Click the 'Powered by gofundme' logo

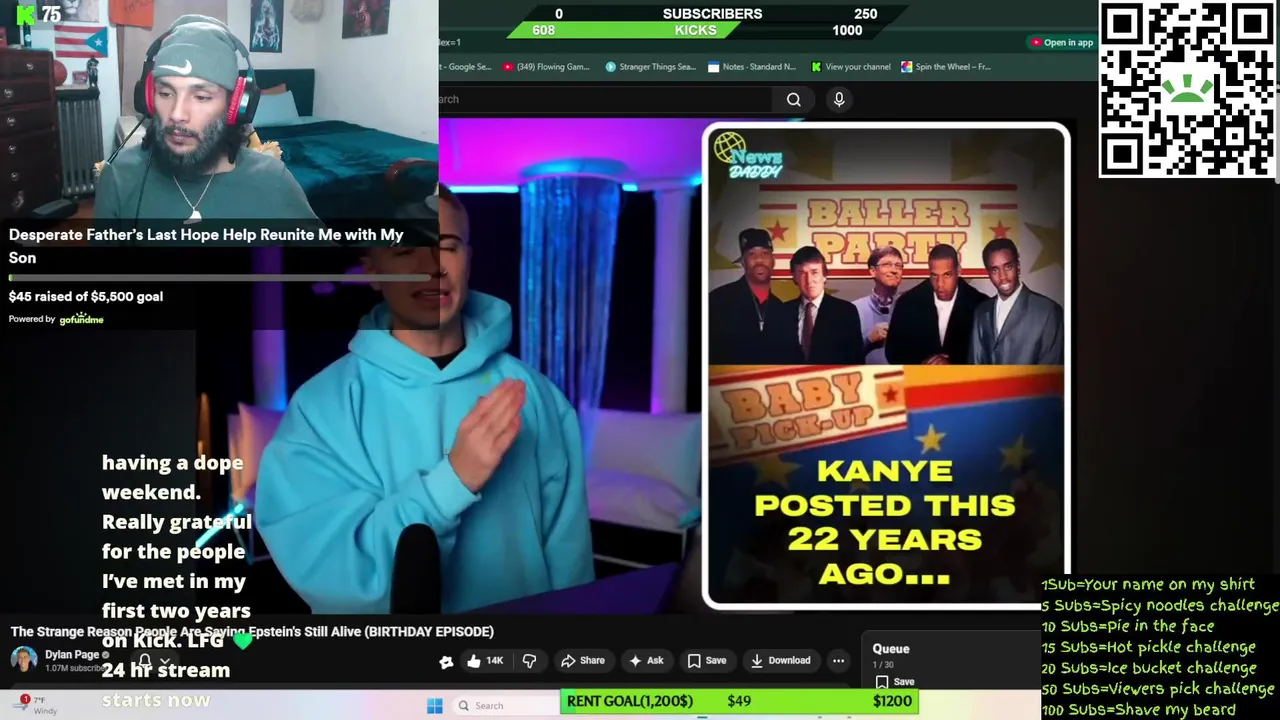point(56,319)
